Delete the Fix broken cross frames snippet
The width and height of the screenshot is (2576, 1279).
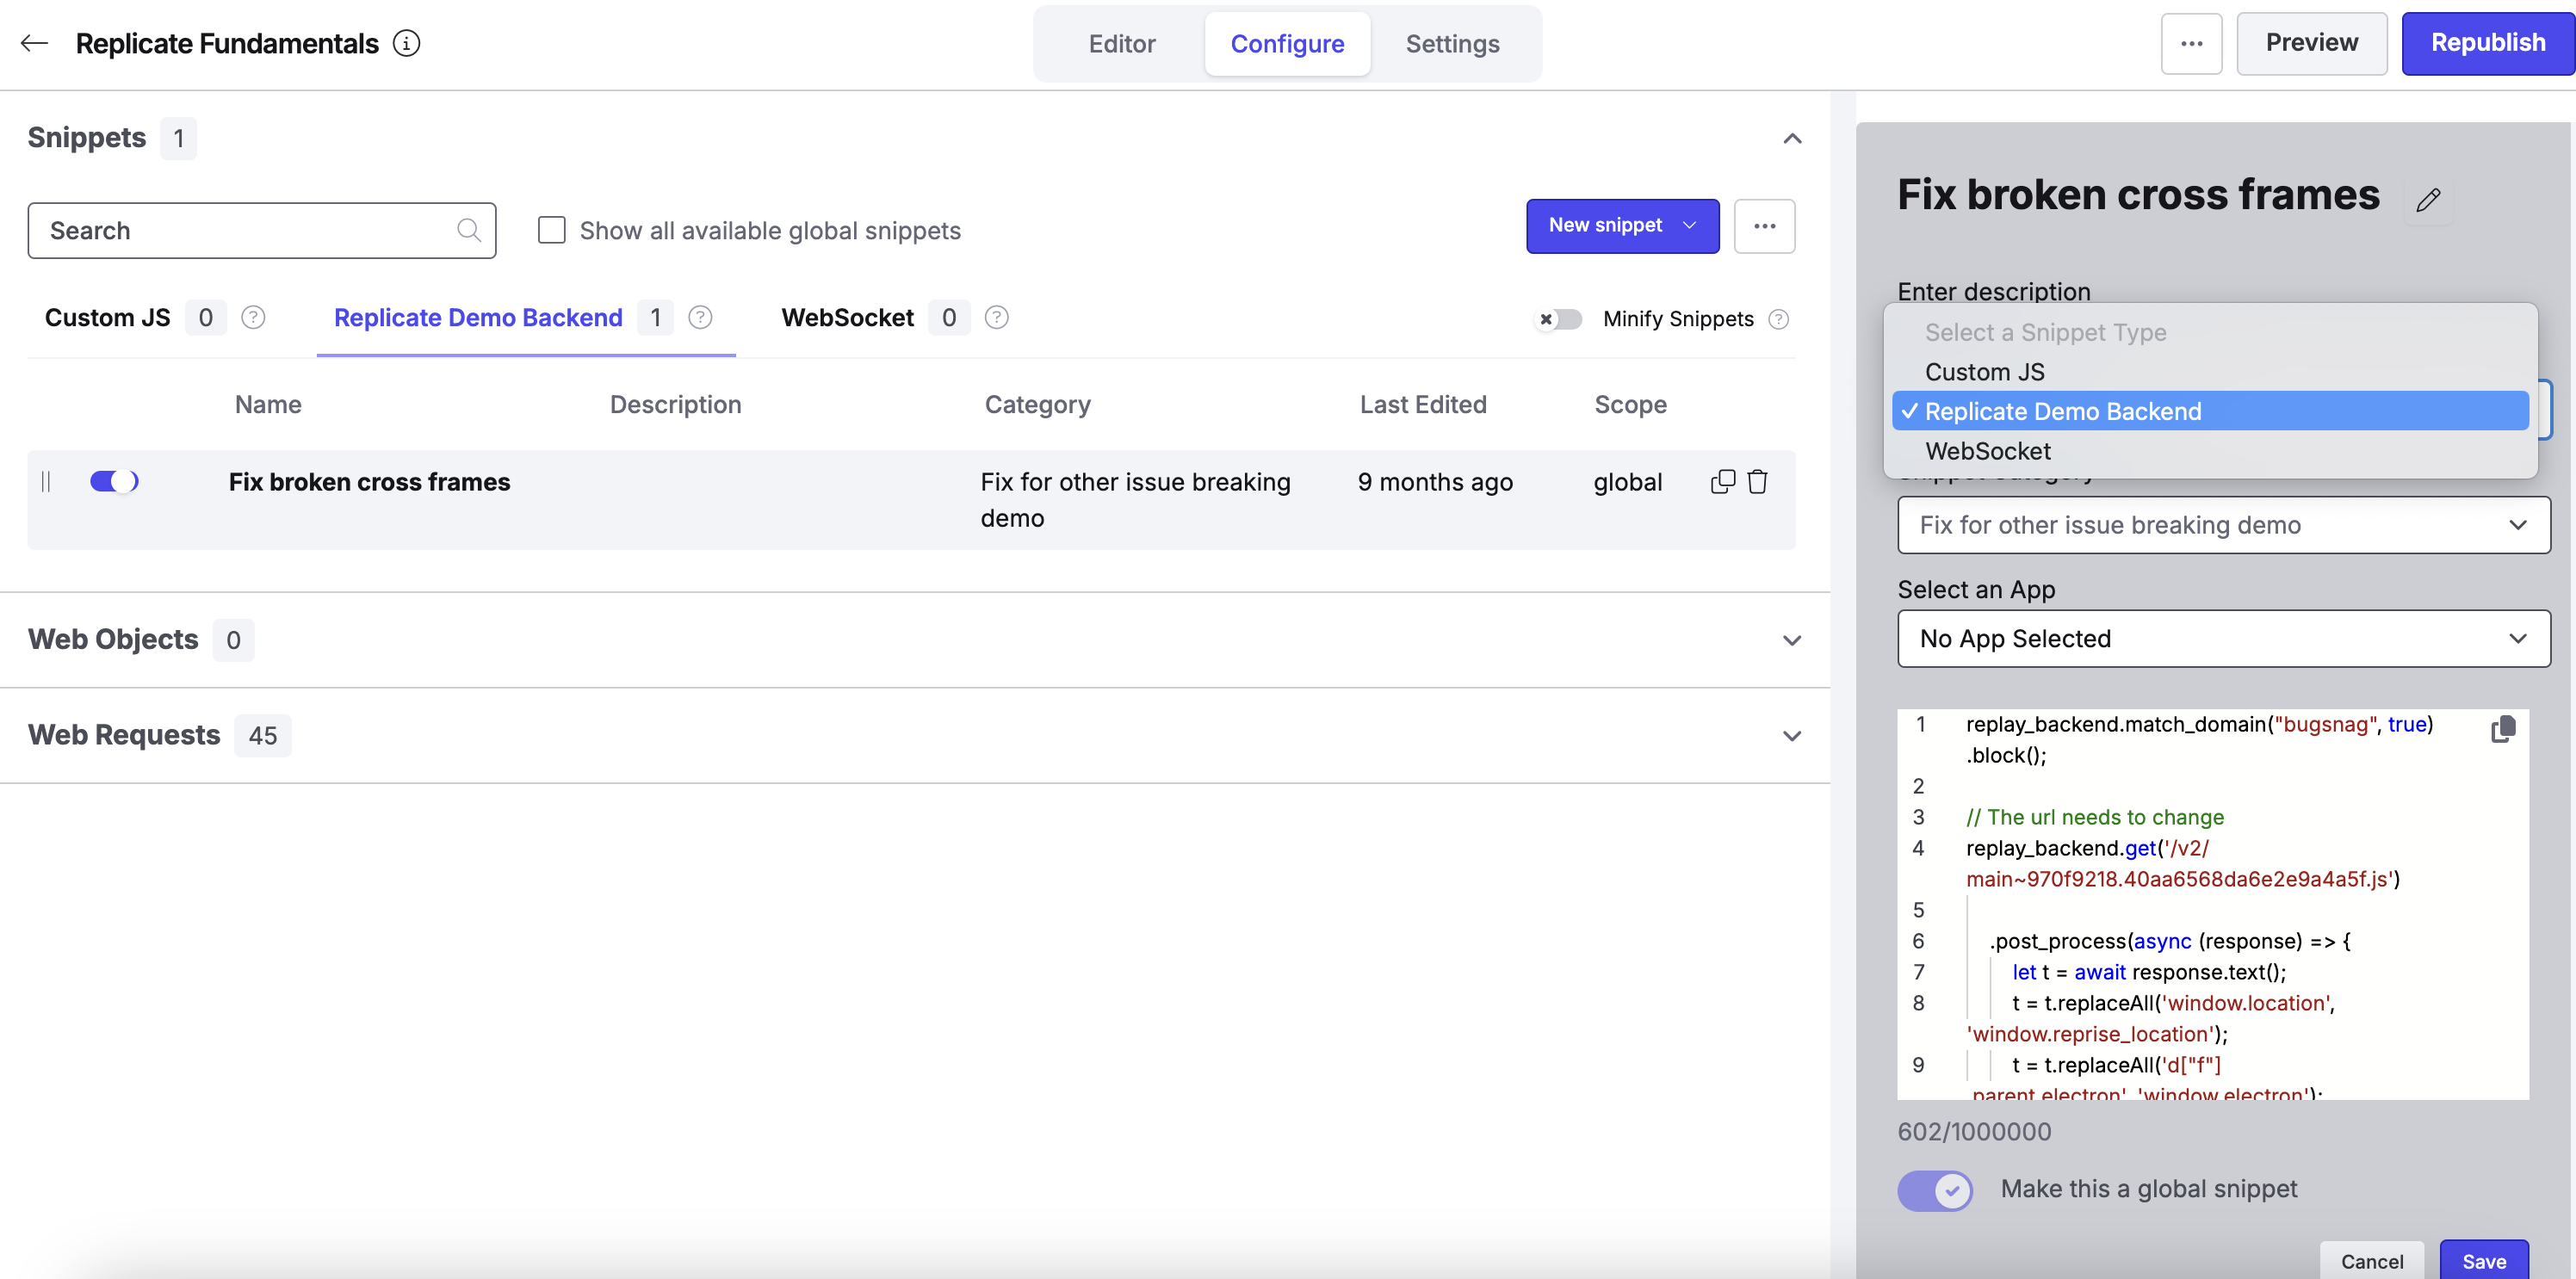1757,482
